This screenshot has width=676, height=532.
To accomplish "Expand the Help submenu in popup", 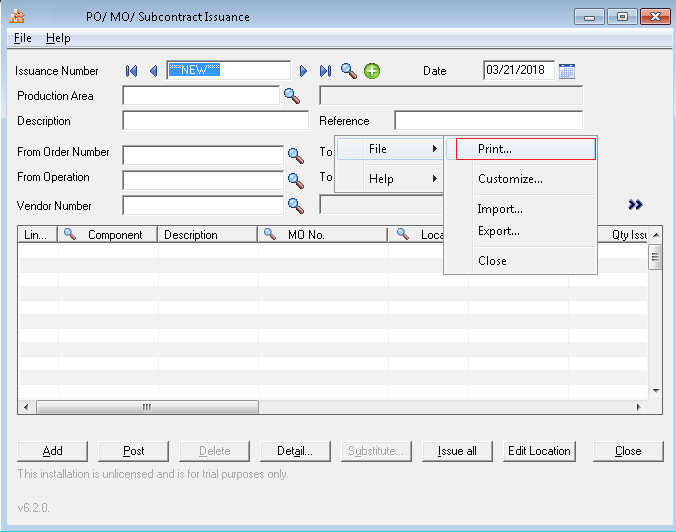I will pos(389,179).
